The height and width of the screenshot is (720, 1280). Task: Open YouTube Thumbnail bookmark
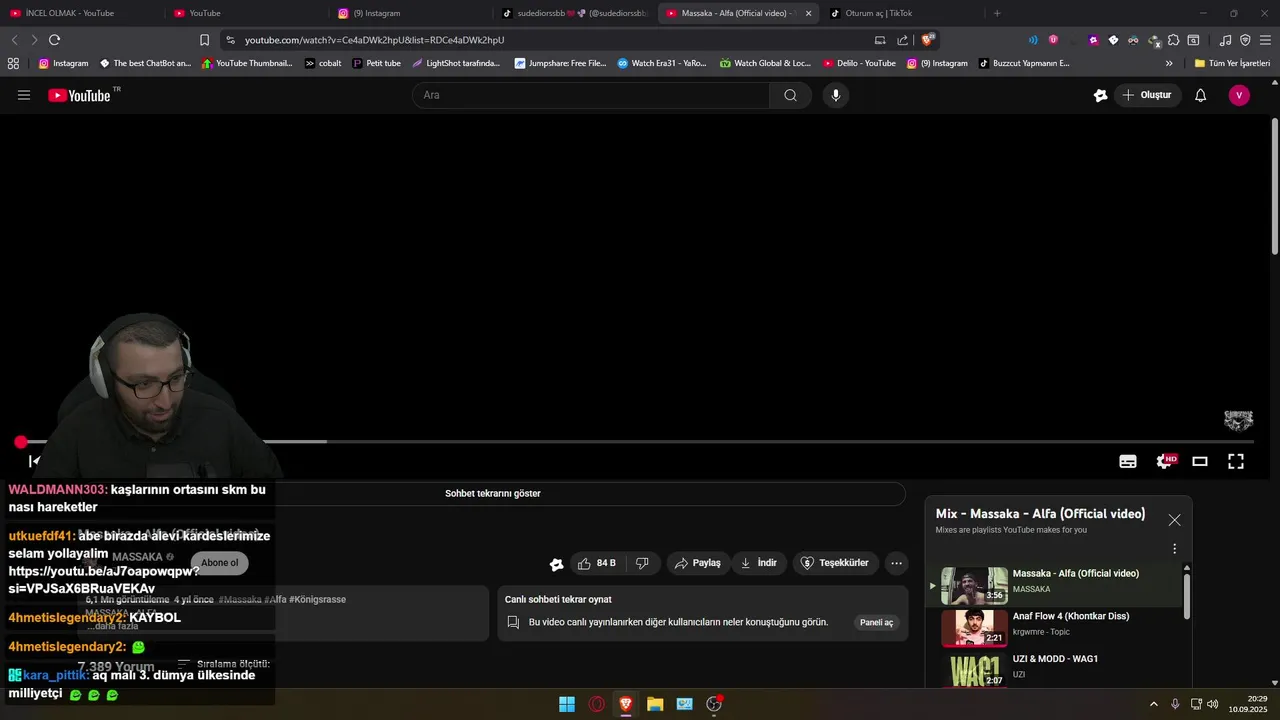coord(247,63)
